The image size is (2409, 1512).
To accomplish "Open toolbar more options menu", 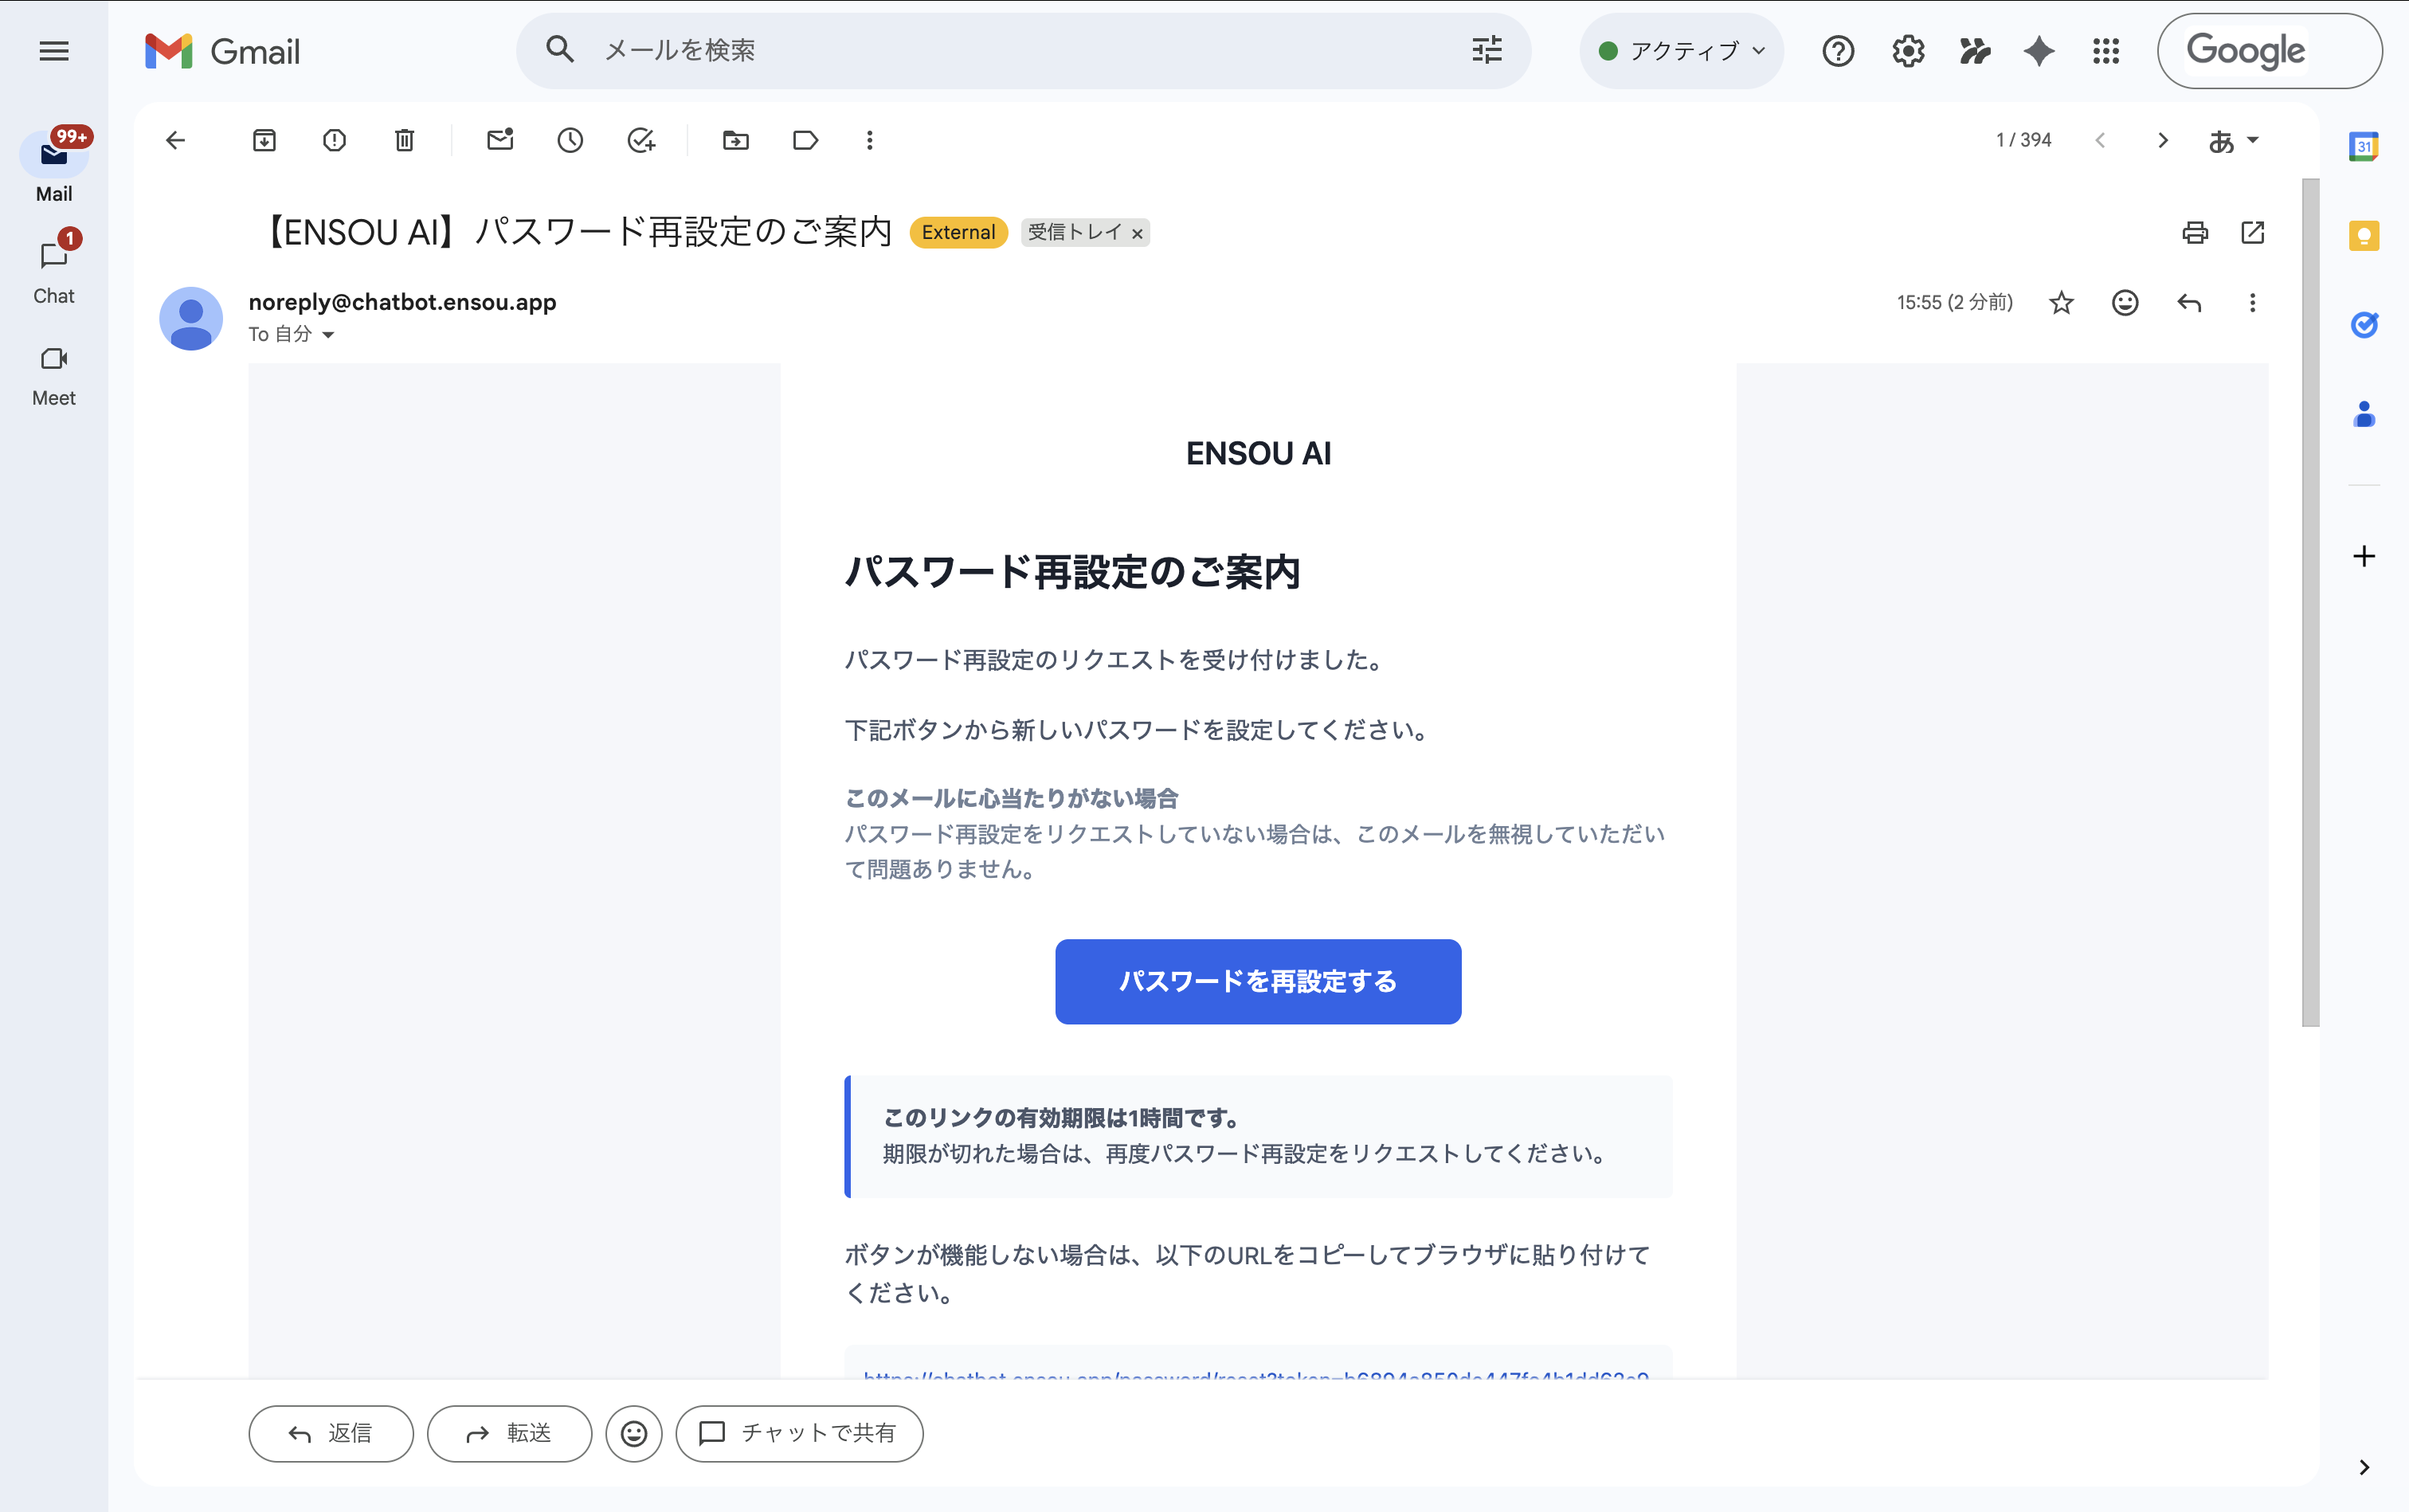I will (870, 140).
